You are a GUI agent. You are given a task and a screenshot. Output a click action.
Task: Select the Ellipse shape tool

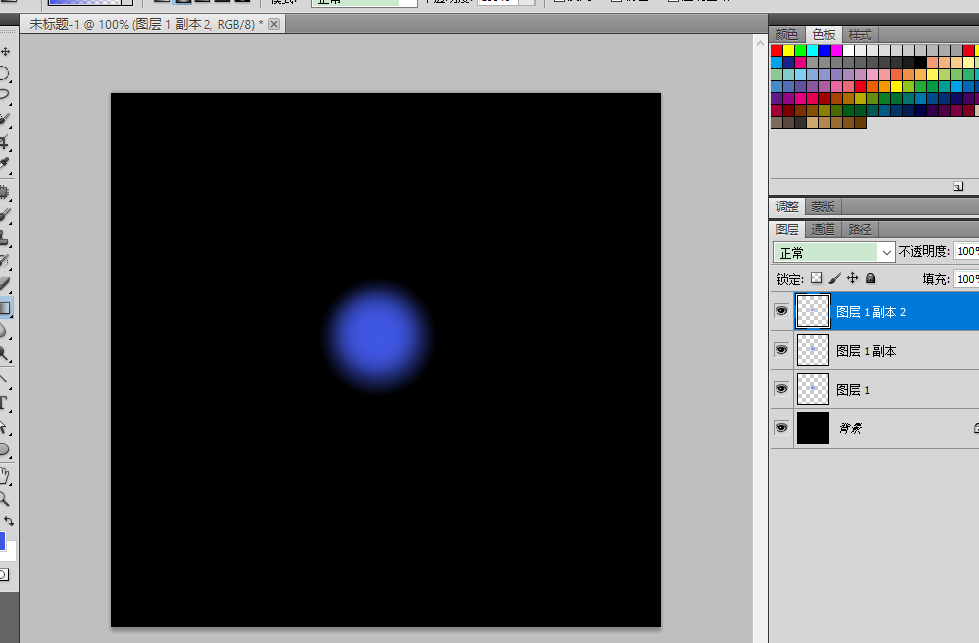coord(5,449)
